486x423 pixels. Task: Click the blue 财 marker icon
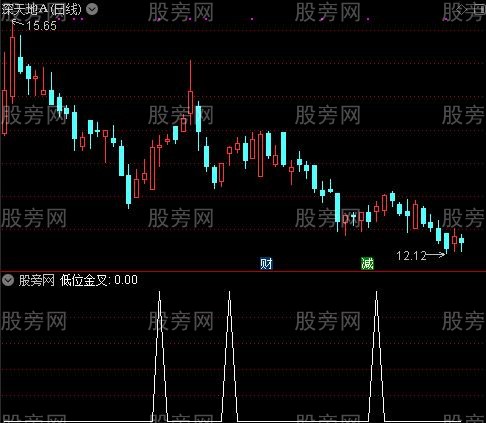pyautogui.click(x=266, y=264)
